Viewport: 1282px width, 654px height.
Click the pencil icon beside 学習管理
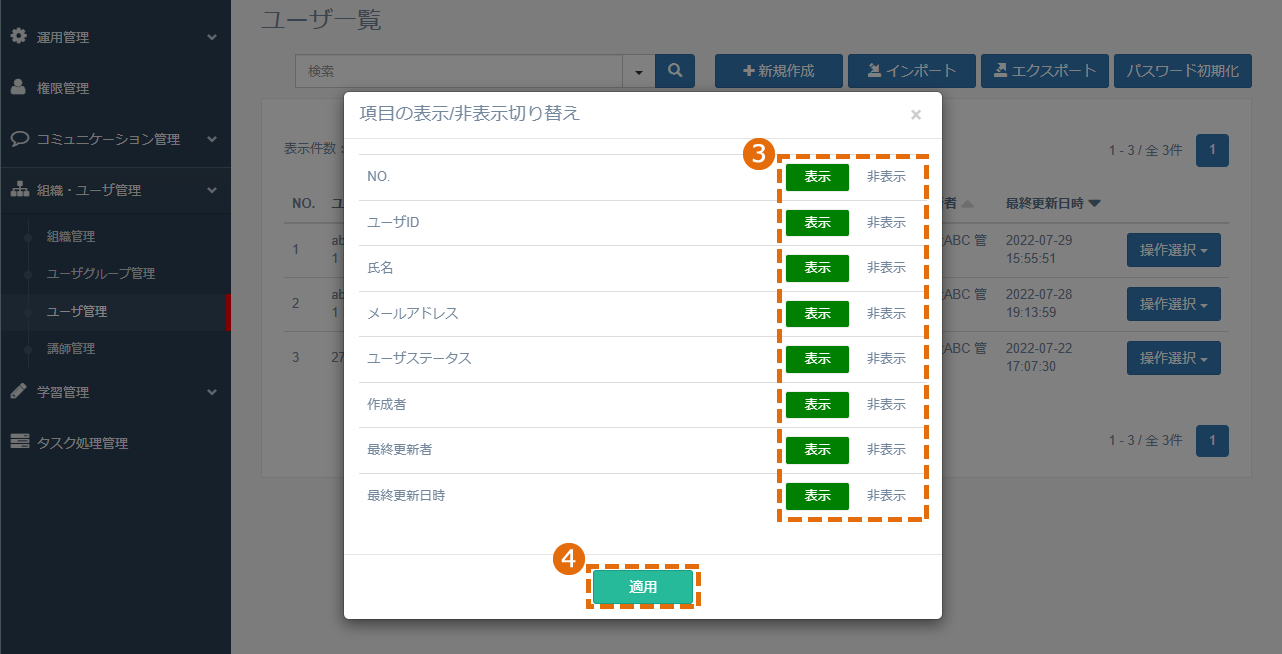pyautogui.click(x=19, y=391)
